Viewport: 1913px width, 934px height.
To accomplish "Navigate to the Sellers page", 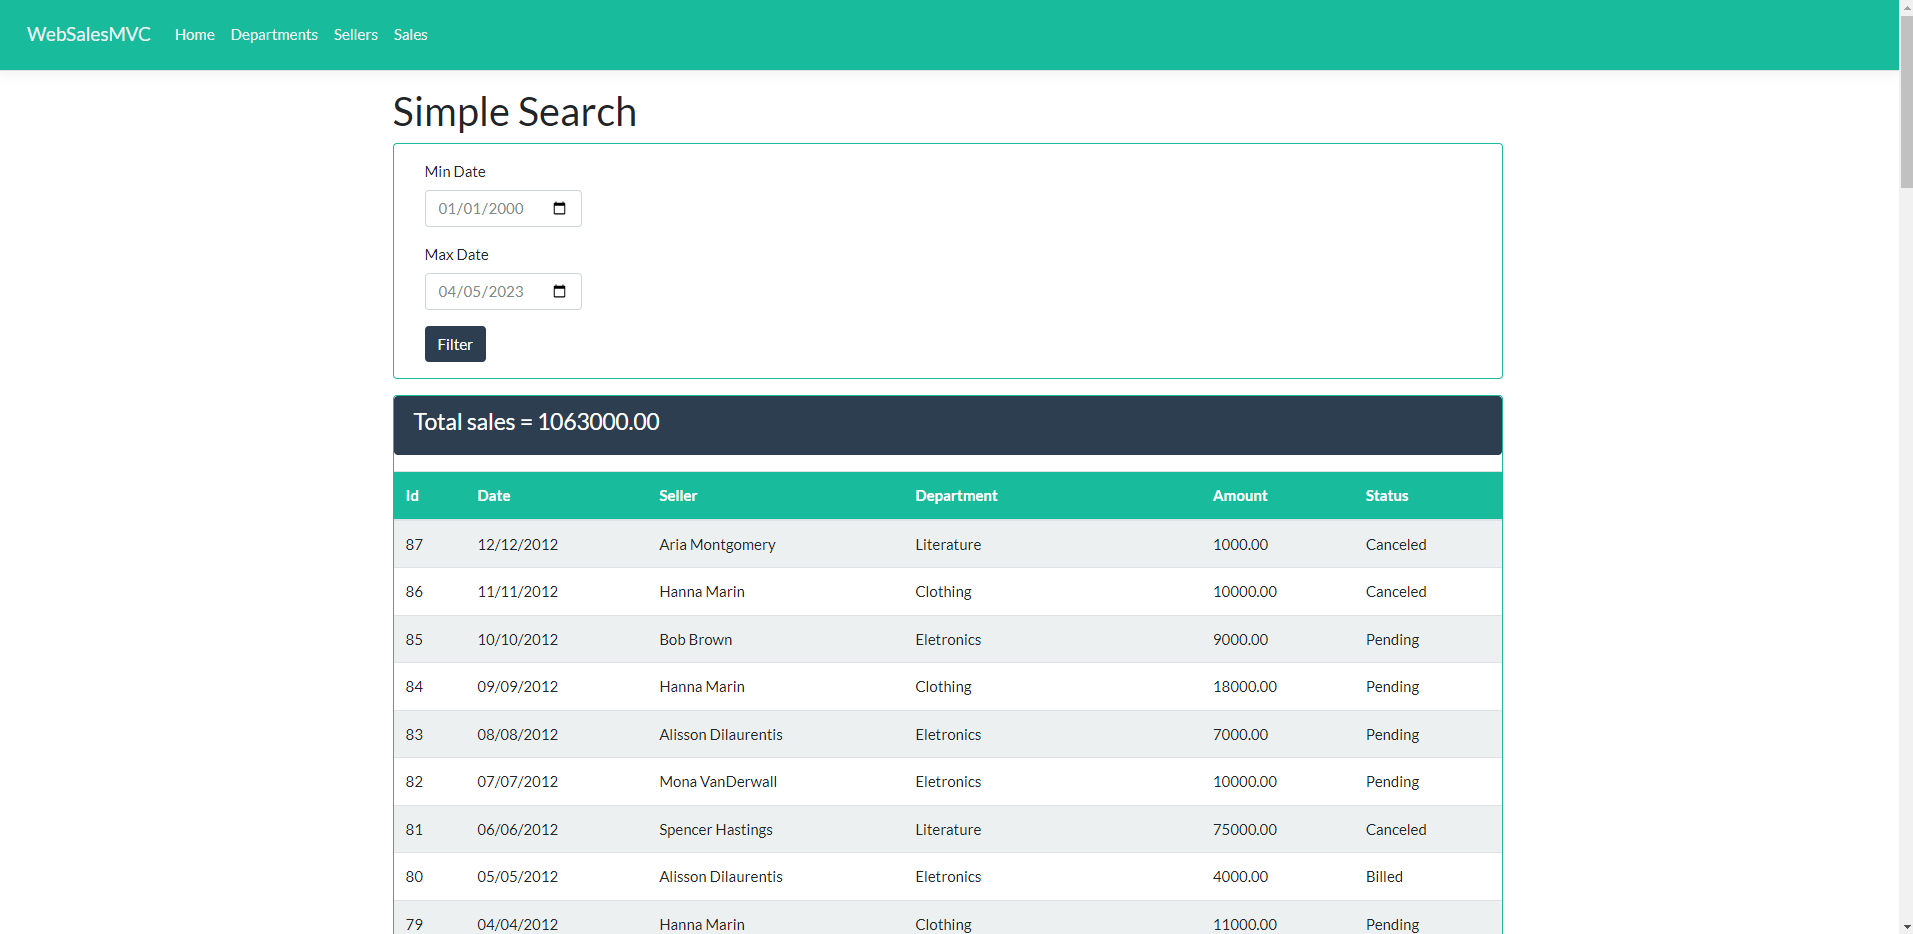I will [355, 34].
